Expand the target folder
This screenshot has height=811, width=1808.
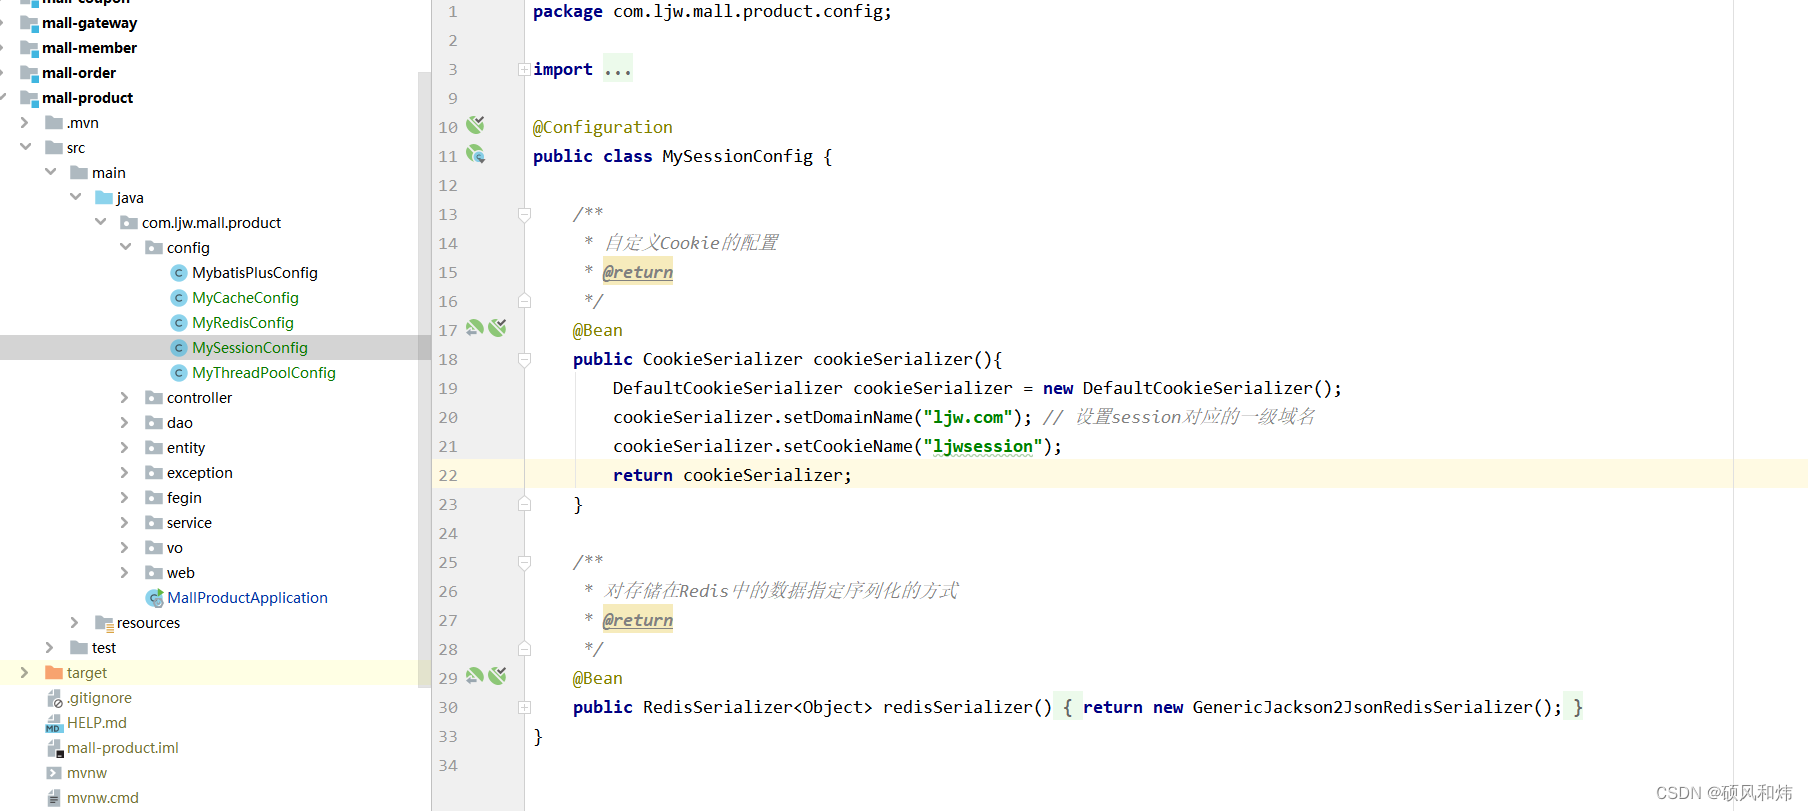pos(25,672)
